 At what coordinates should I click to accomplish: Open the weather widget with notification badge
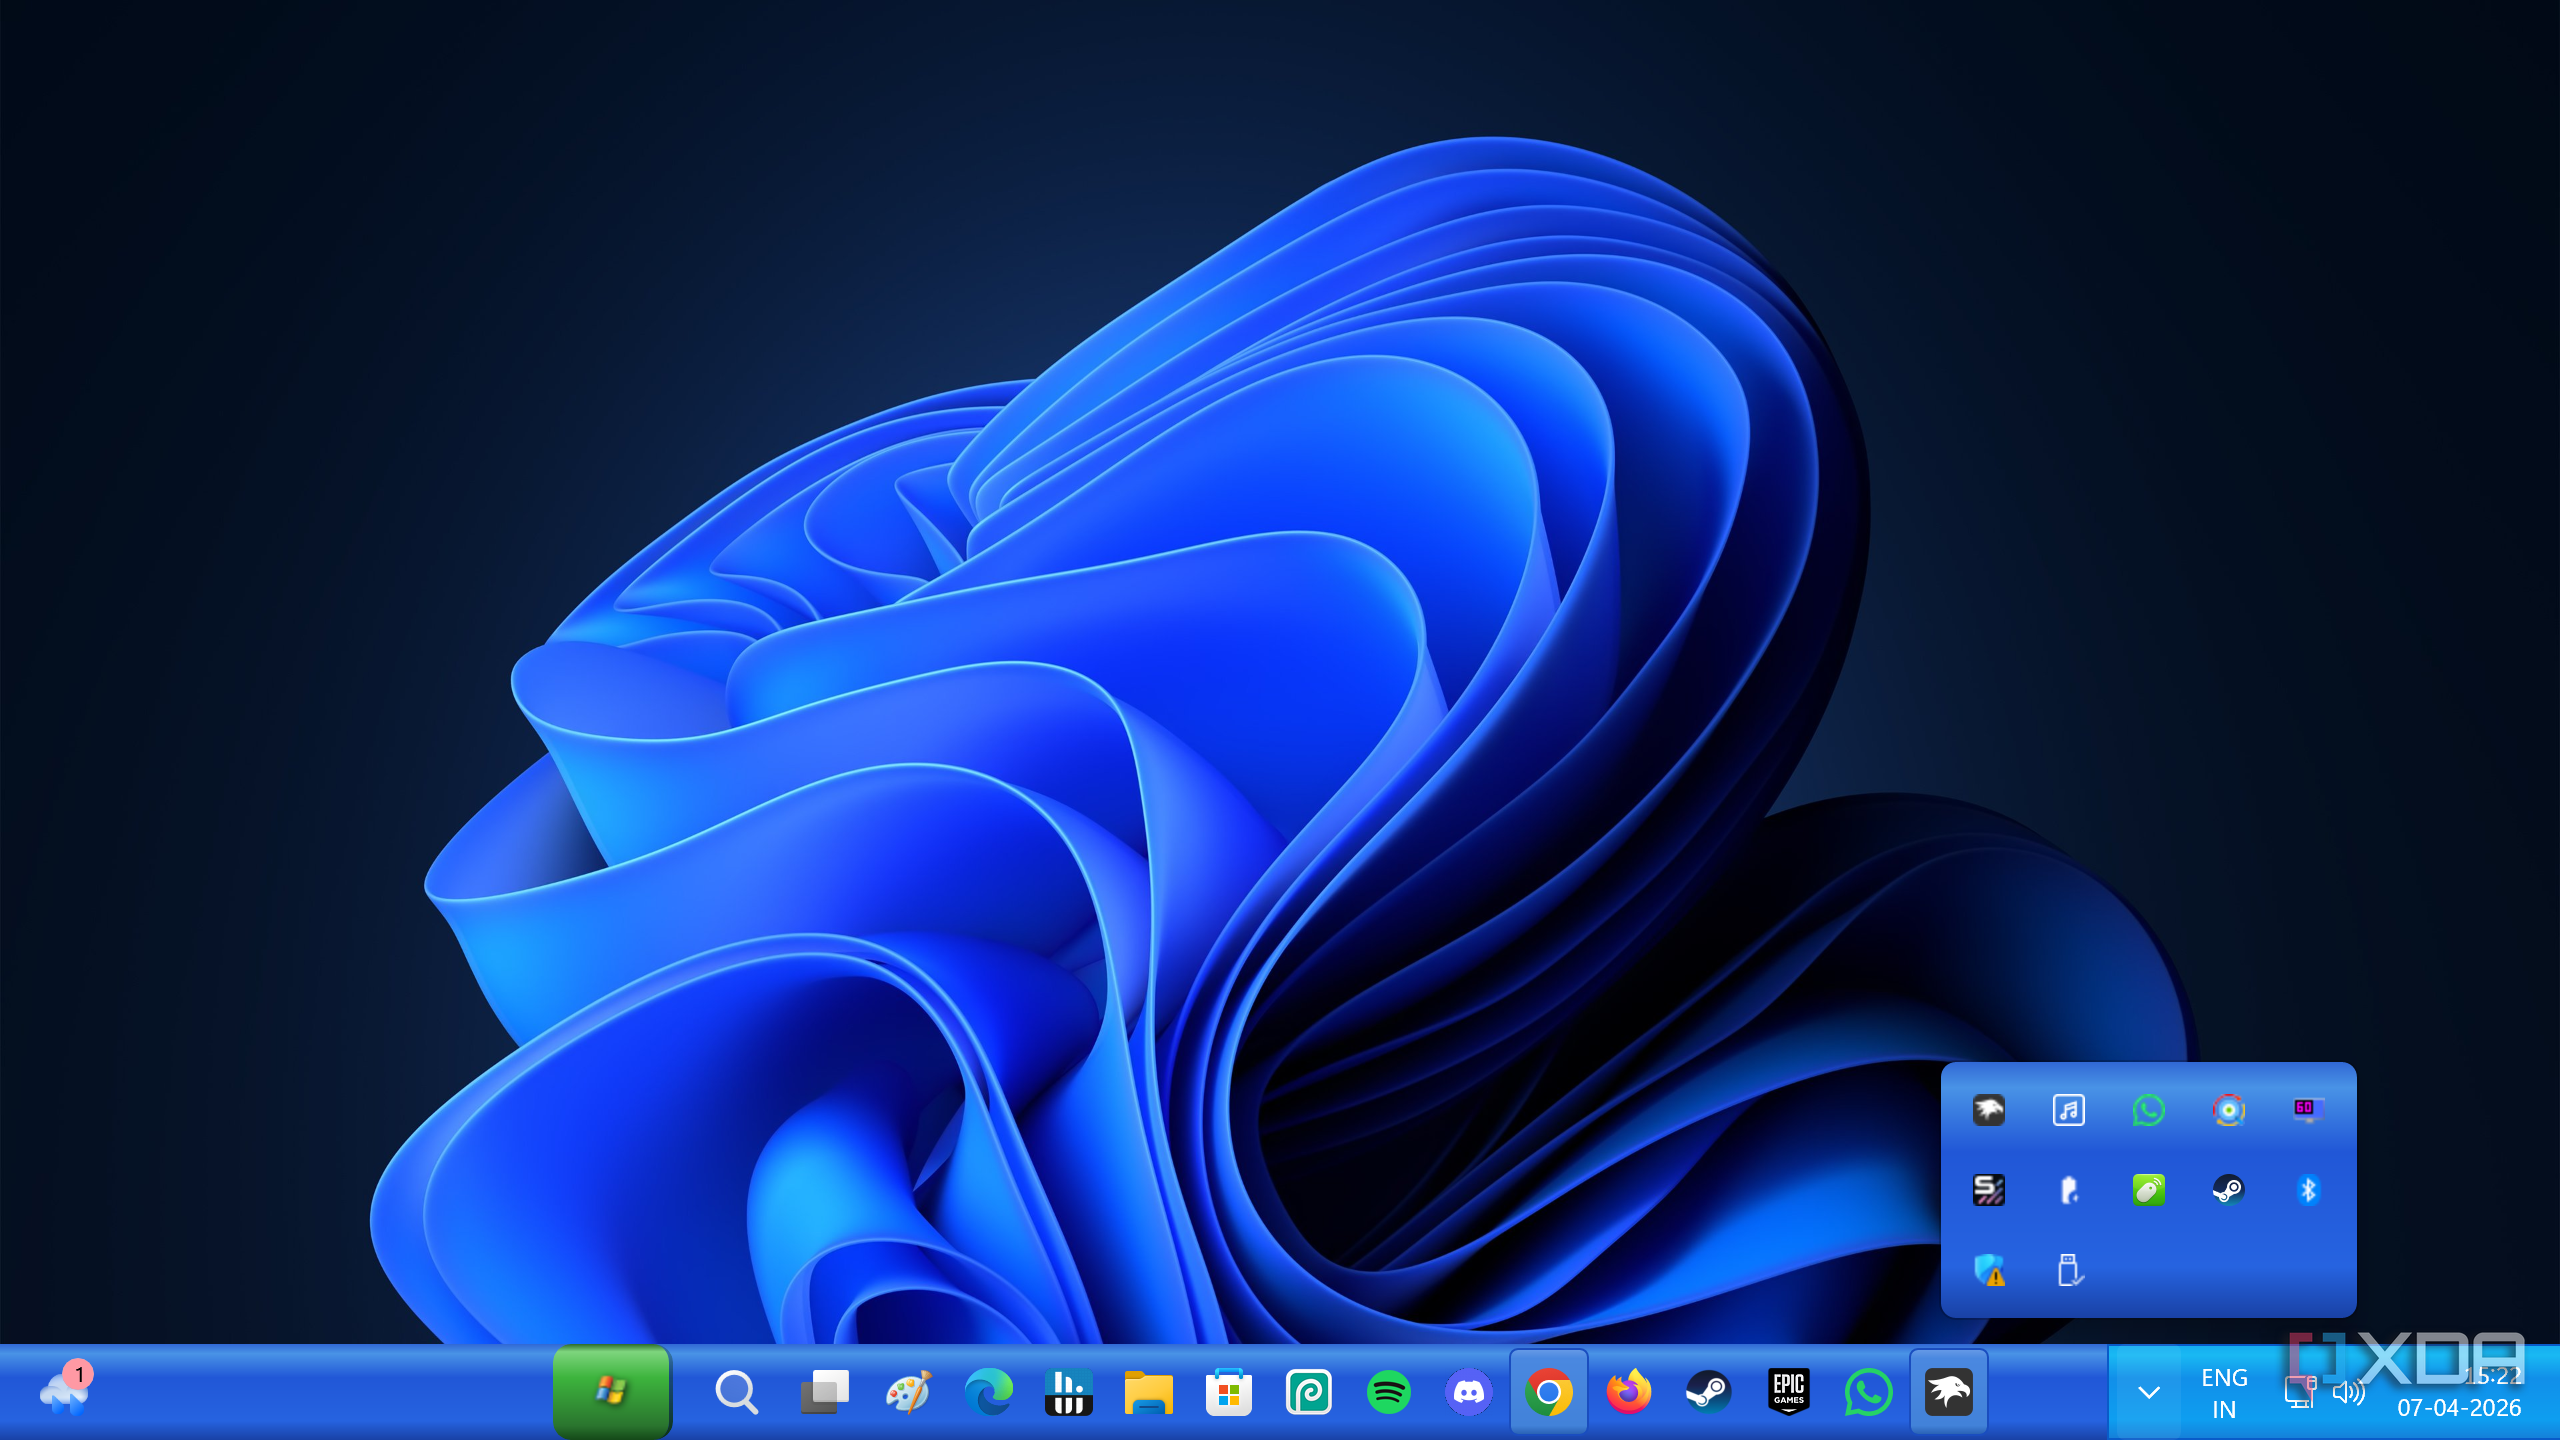[66, 1390]
